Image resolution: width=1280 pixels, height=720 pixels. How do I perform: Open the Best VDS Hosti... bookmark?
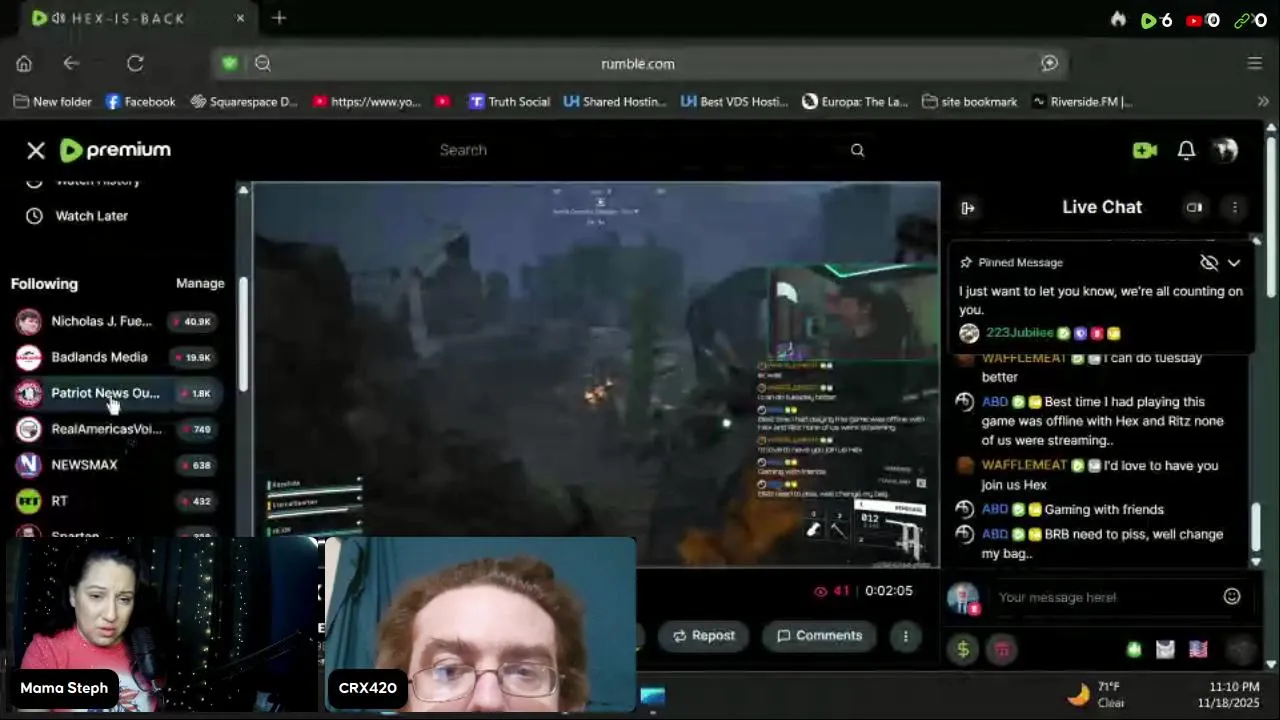click(x=734, y=101)
